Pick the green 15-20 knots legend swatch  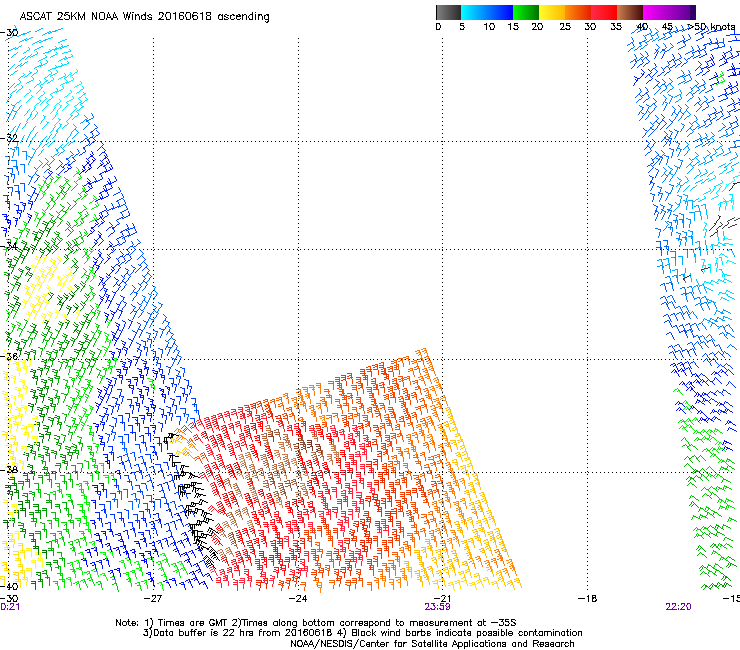(x=526, y=12)
